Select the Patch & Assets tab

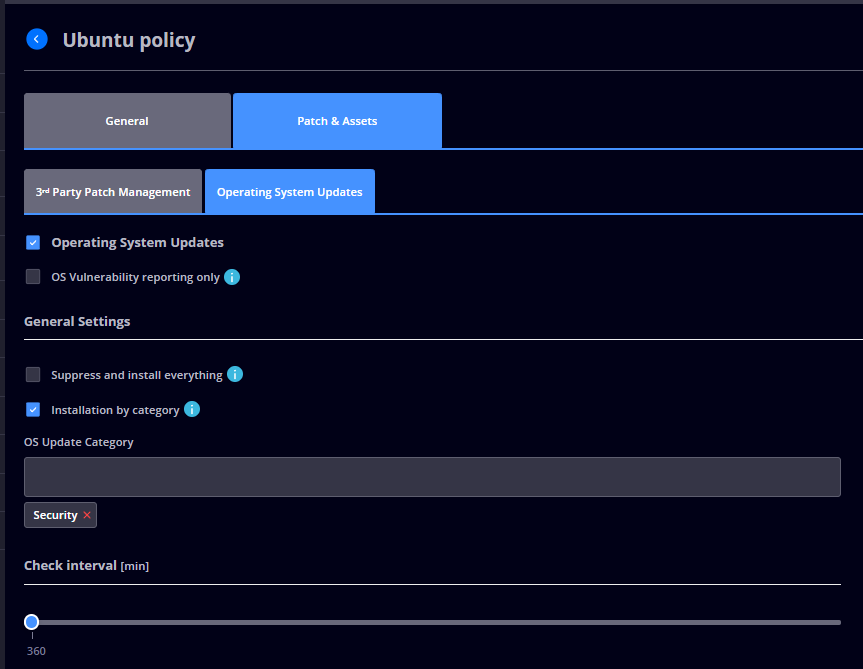coord(337,120)
